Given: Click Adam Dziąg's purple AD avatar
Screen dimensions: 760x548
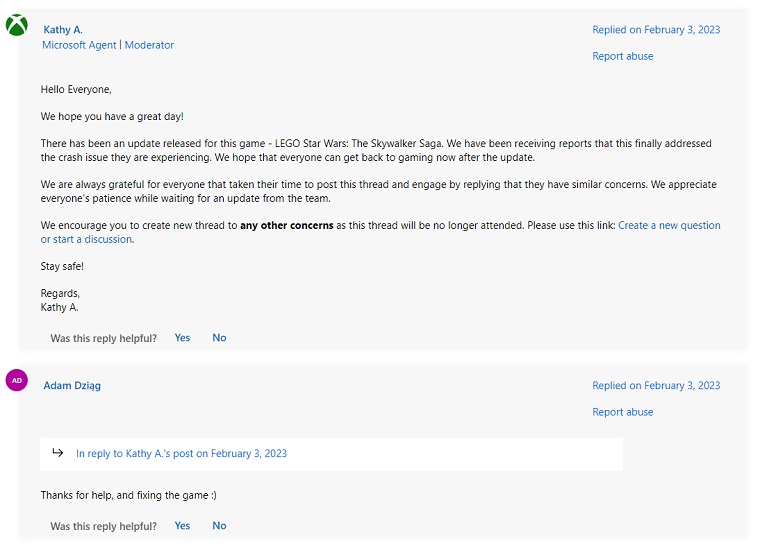Looking at the screenshot, I should click(x=17, y=380).
